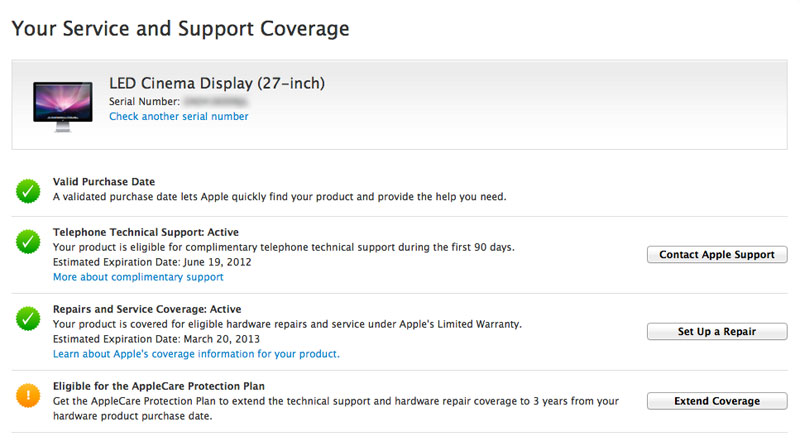
Task: Select Eligible for the AppleCare Protection Plan heading
Action: click(x=159, y=386)
